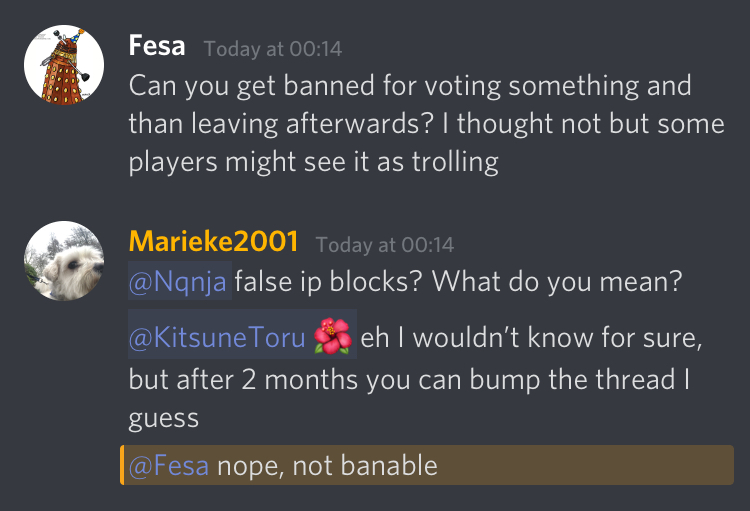Click the text "nope, not banable"

[327, 466]
